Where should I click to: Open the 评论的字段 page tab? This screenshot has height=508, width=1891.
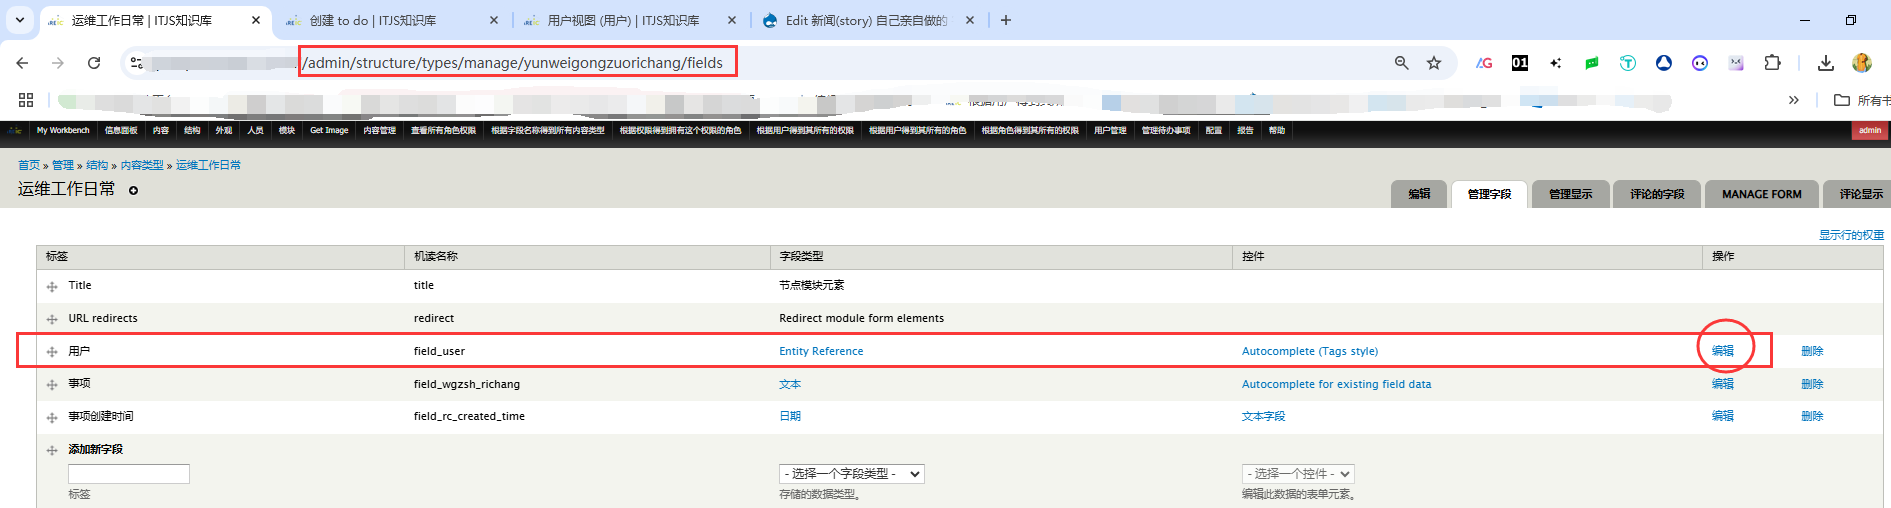[x=1657, y=194]
